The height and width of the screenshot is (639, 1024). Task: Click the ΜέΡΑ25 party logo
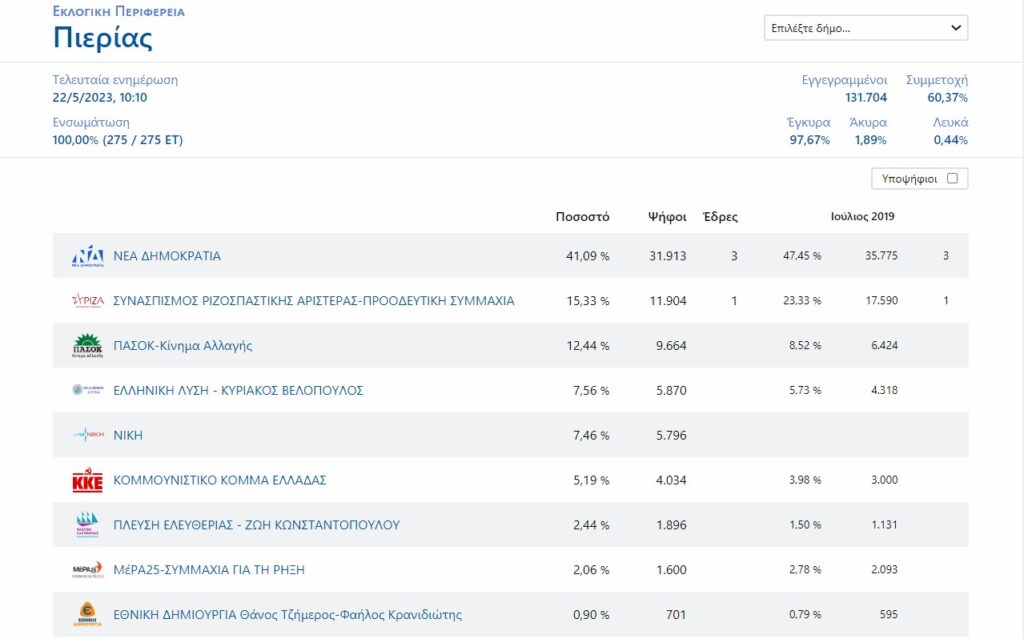87,570
